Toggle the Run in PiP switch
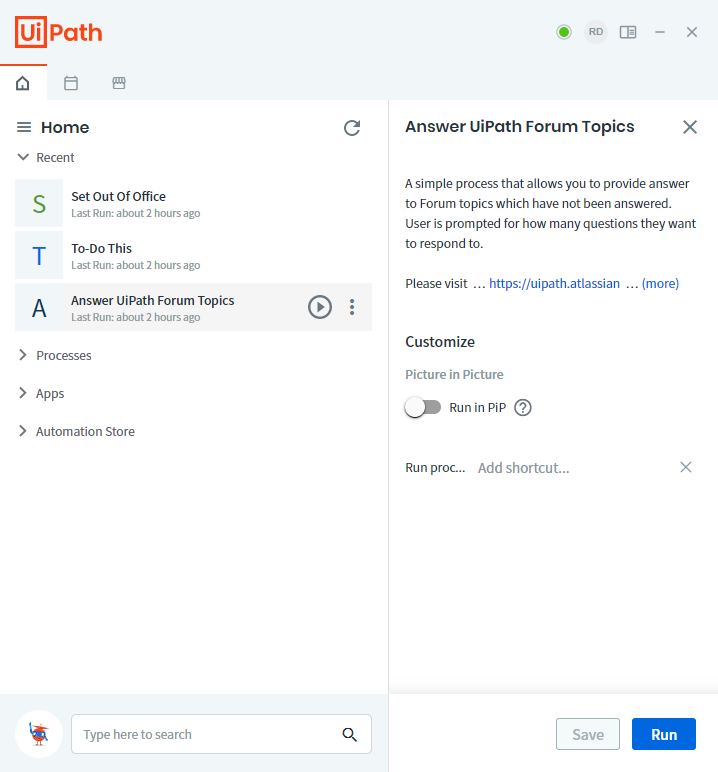The height and width of the screenshot is (772, 718). (423, 408)
